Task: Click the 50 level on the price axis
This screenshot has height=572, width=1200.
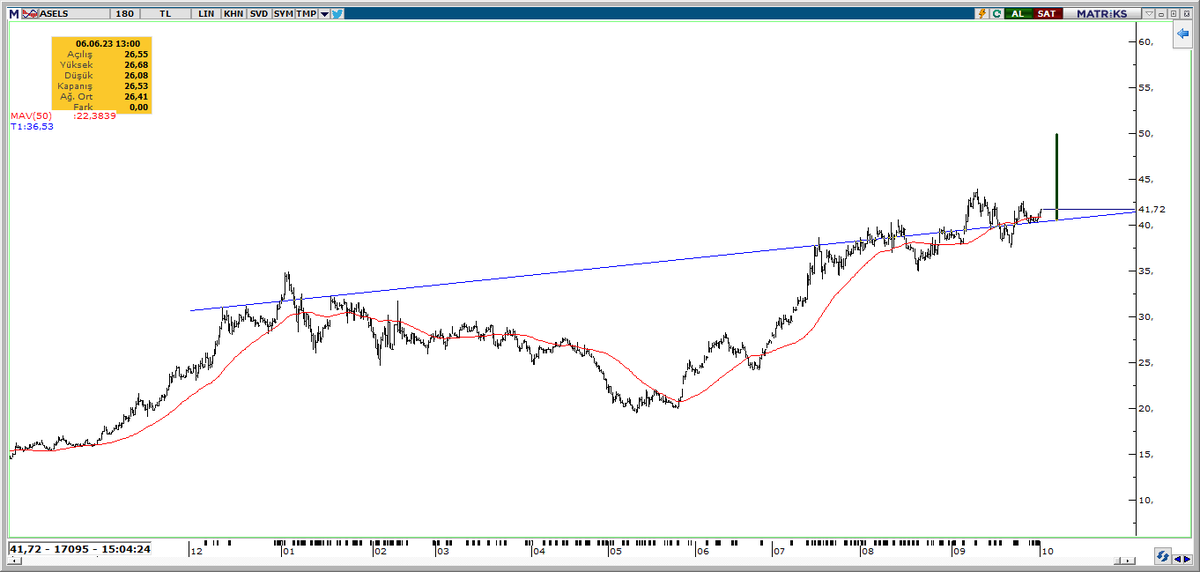Action: click(1145, 133)
